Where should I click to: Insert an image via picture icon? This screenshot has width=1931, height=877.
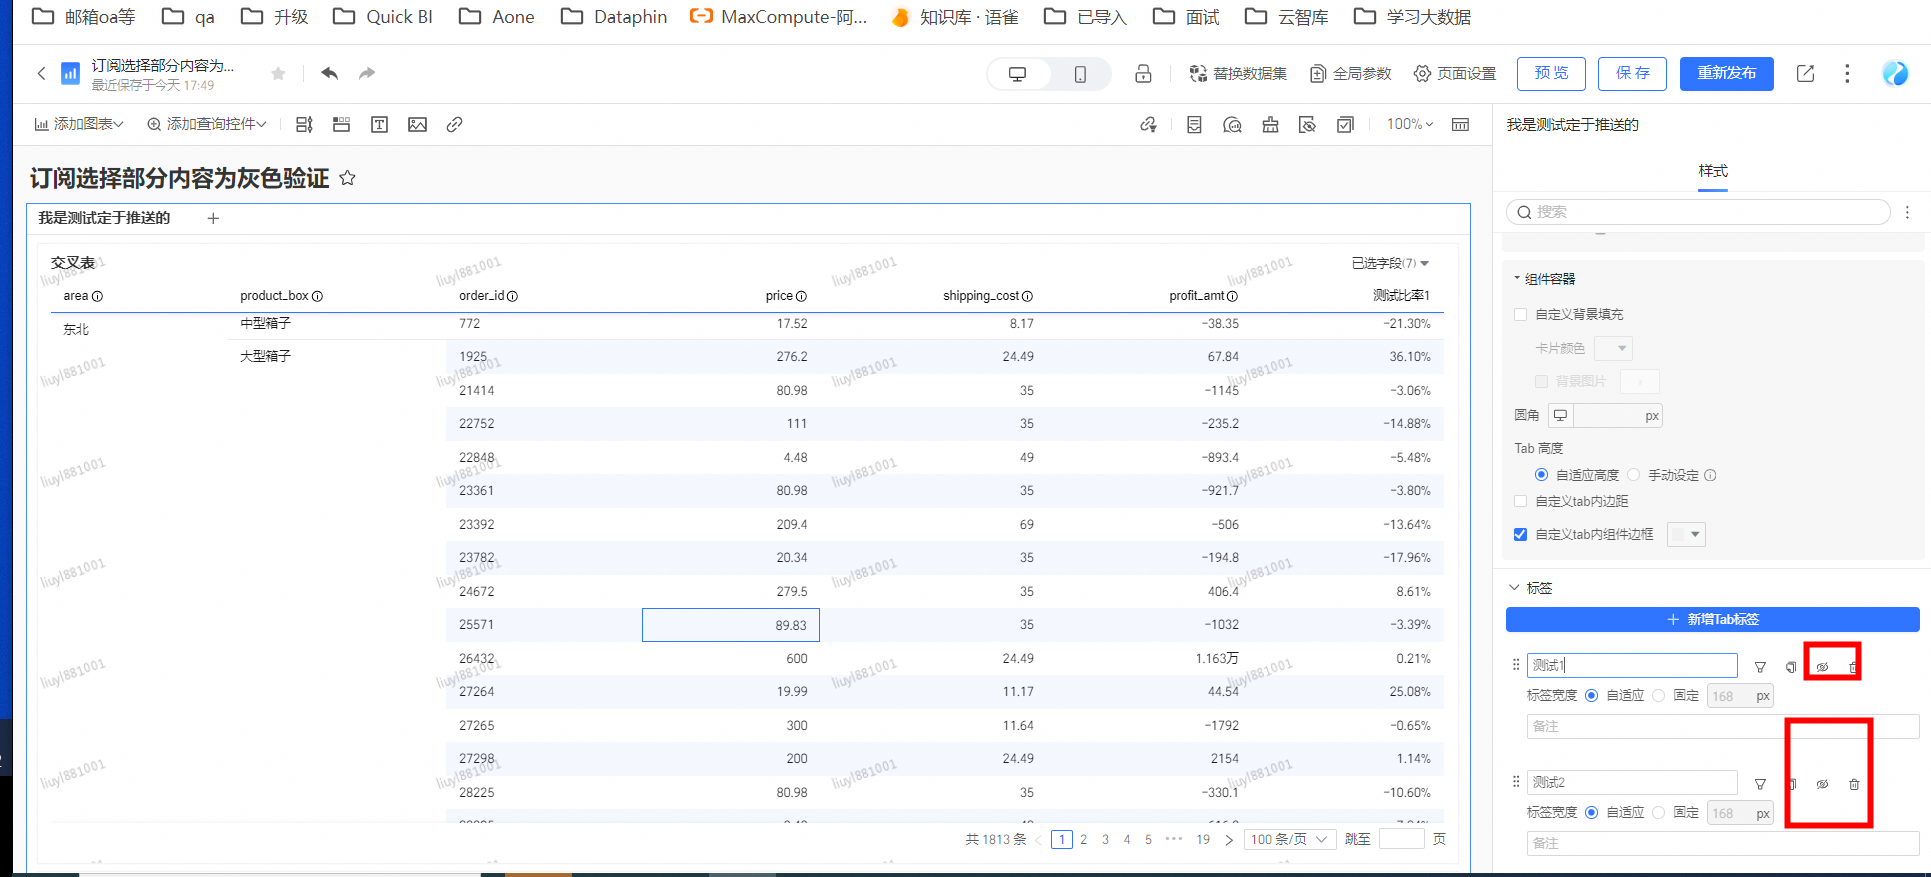pyautogui.click(x=417, y=124)
